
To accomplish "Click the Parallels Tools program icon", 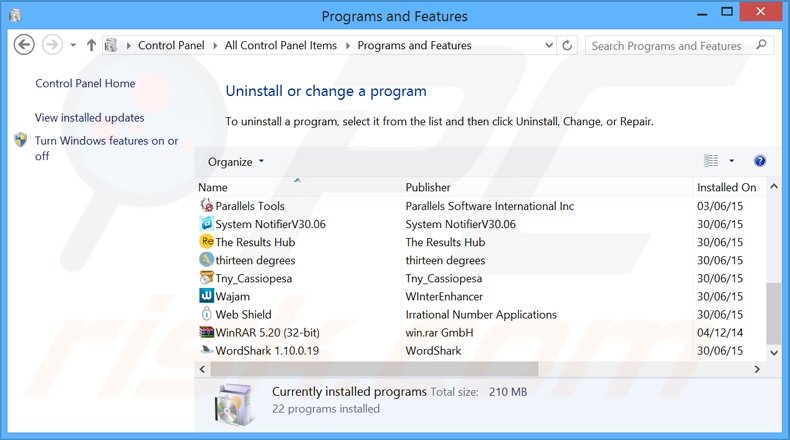I will coord(207,205).
